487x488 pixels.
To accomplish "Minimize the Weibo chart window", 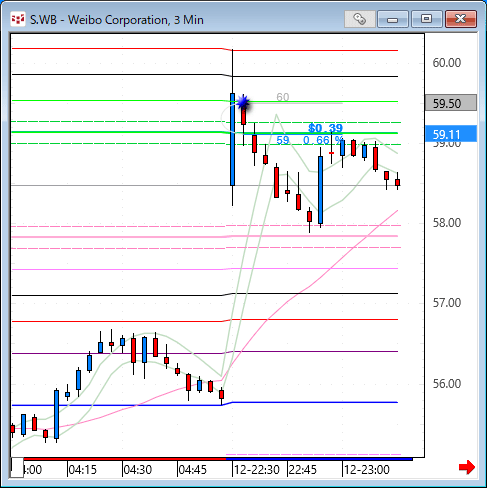I will pyautogui.click(x=393, y=19).
